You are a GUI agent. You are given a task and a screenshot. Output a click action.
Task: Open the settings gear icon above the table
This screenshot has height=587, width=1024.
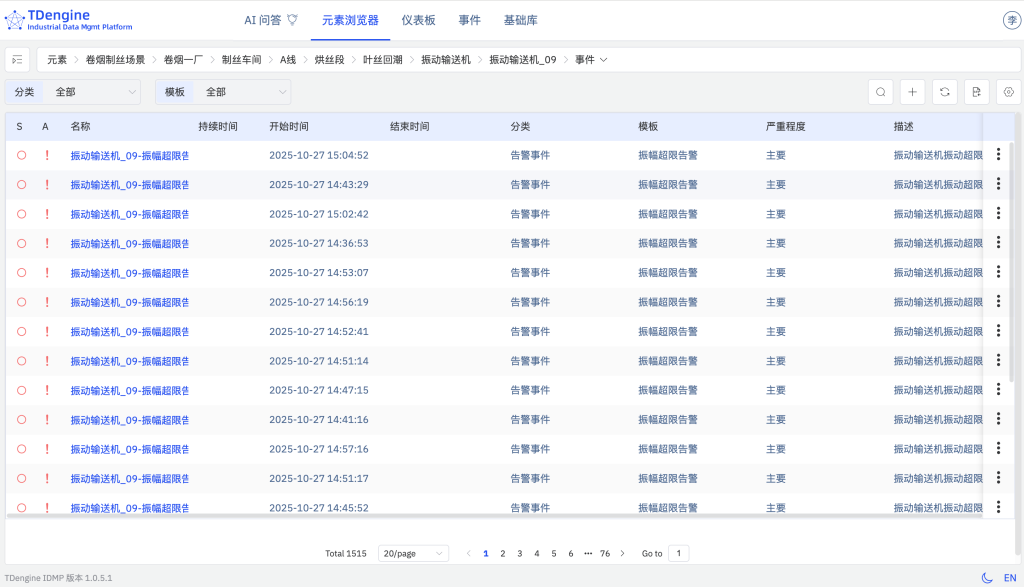click(1009, 91)
